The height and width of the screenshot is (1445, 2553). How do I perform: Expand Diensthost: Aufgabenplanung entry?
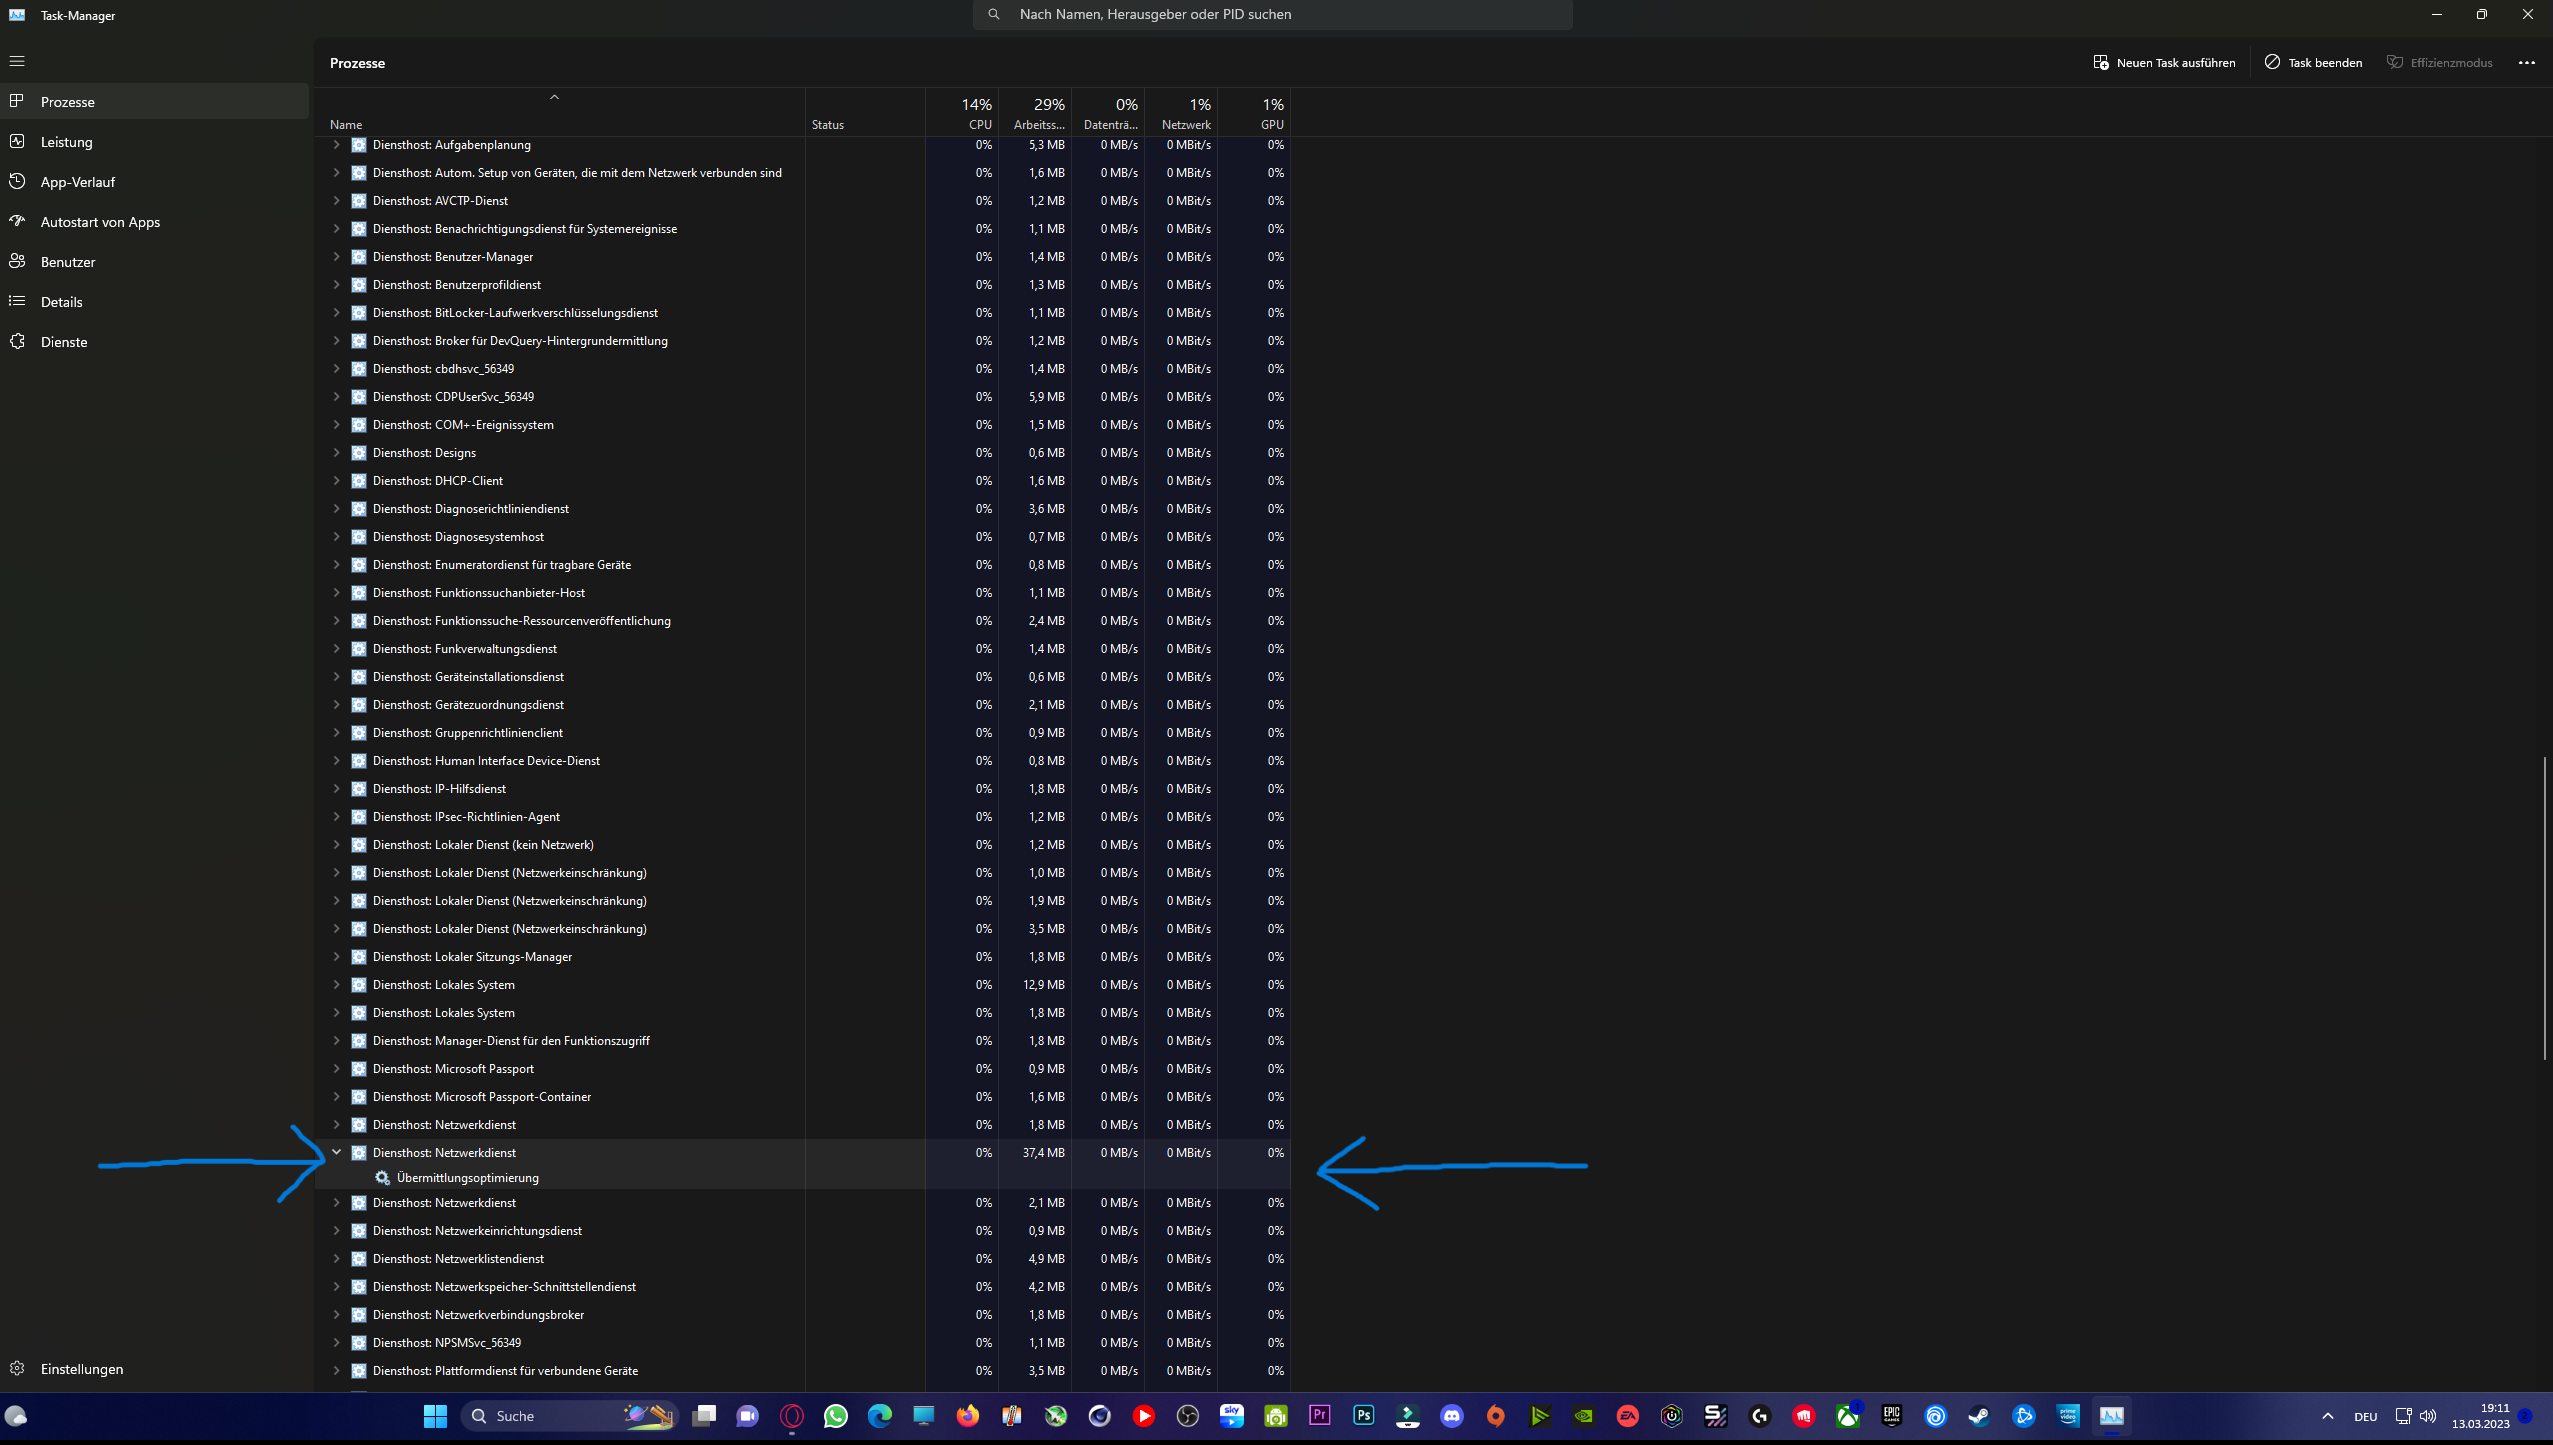337,145
